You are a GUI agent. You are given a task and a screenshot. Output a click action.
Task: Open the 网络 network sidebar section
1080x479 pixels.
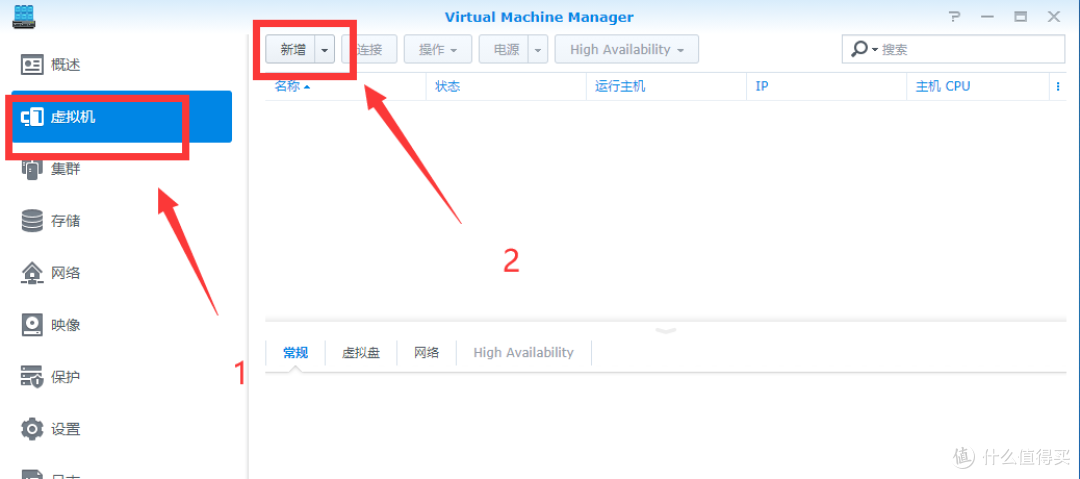coord(121,273)
